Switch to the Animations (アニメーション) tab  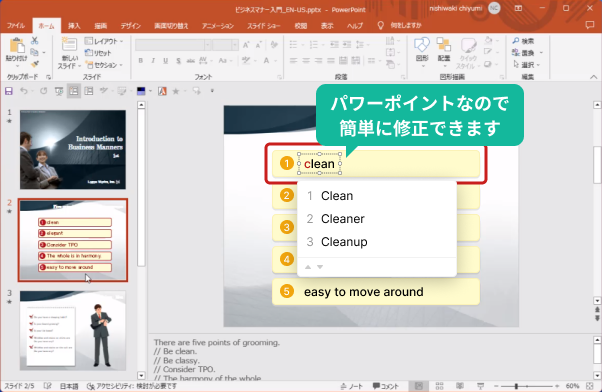pos(218,25)
